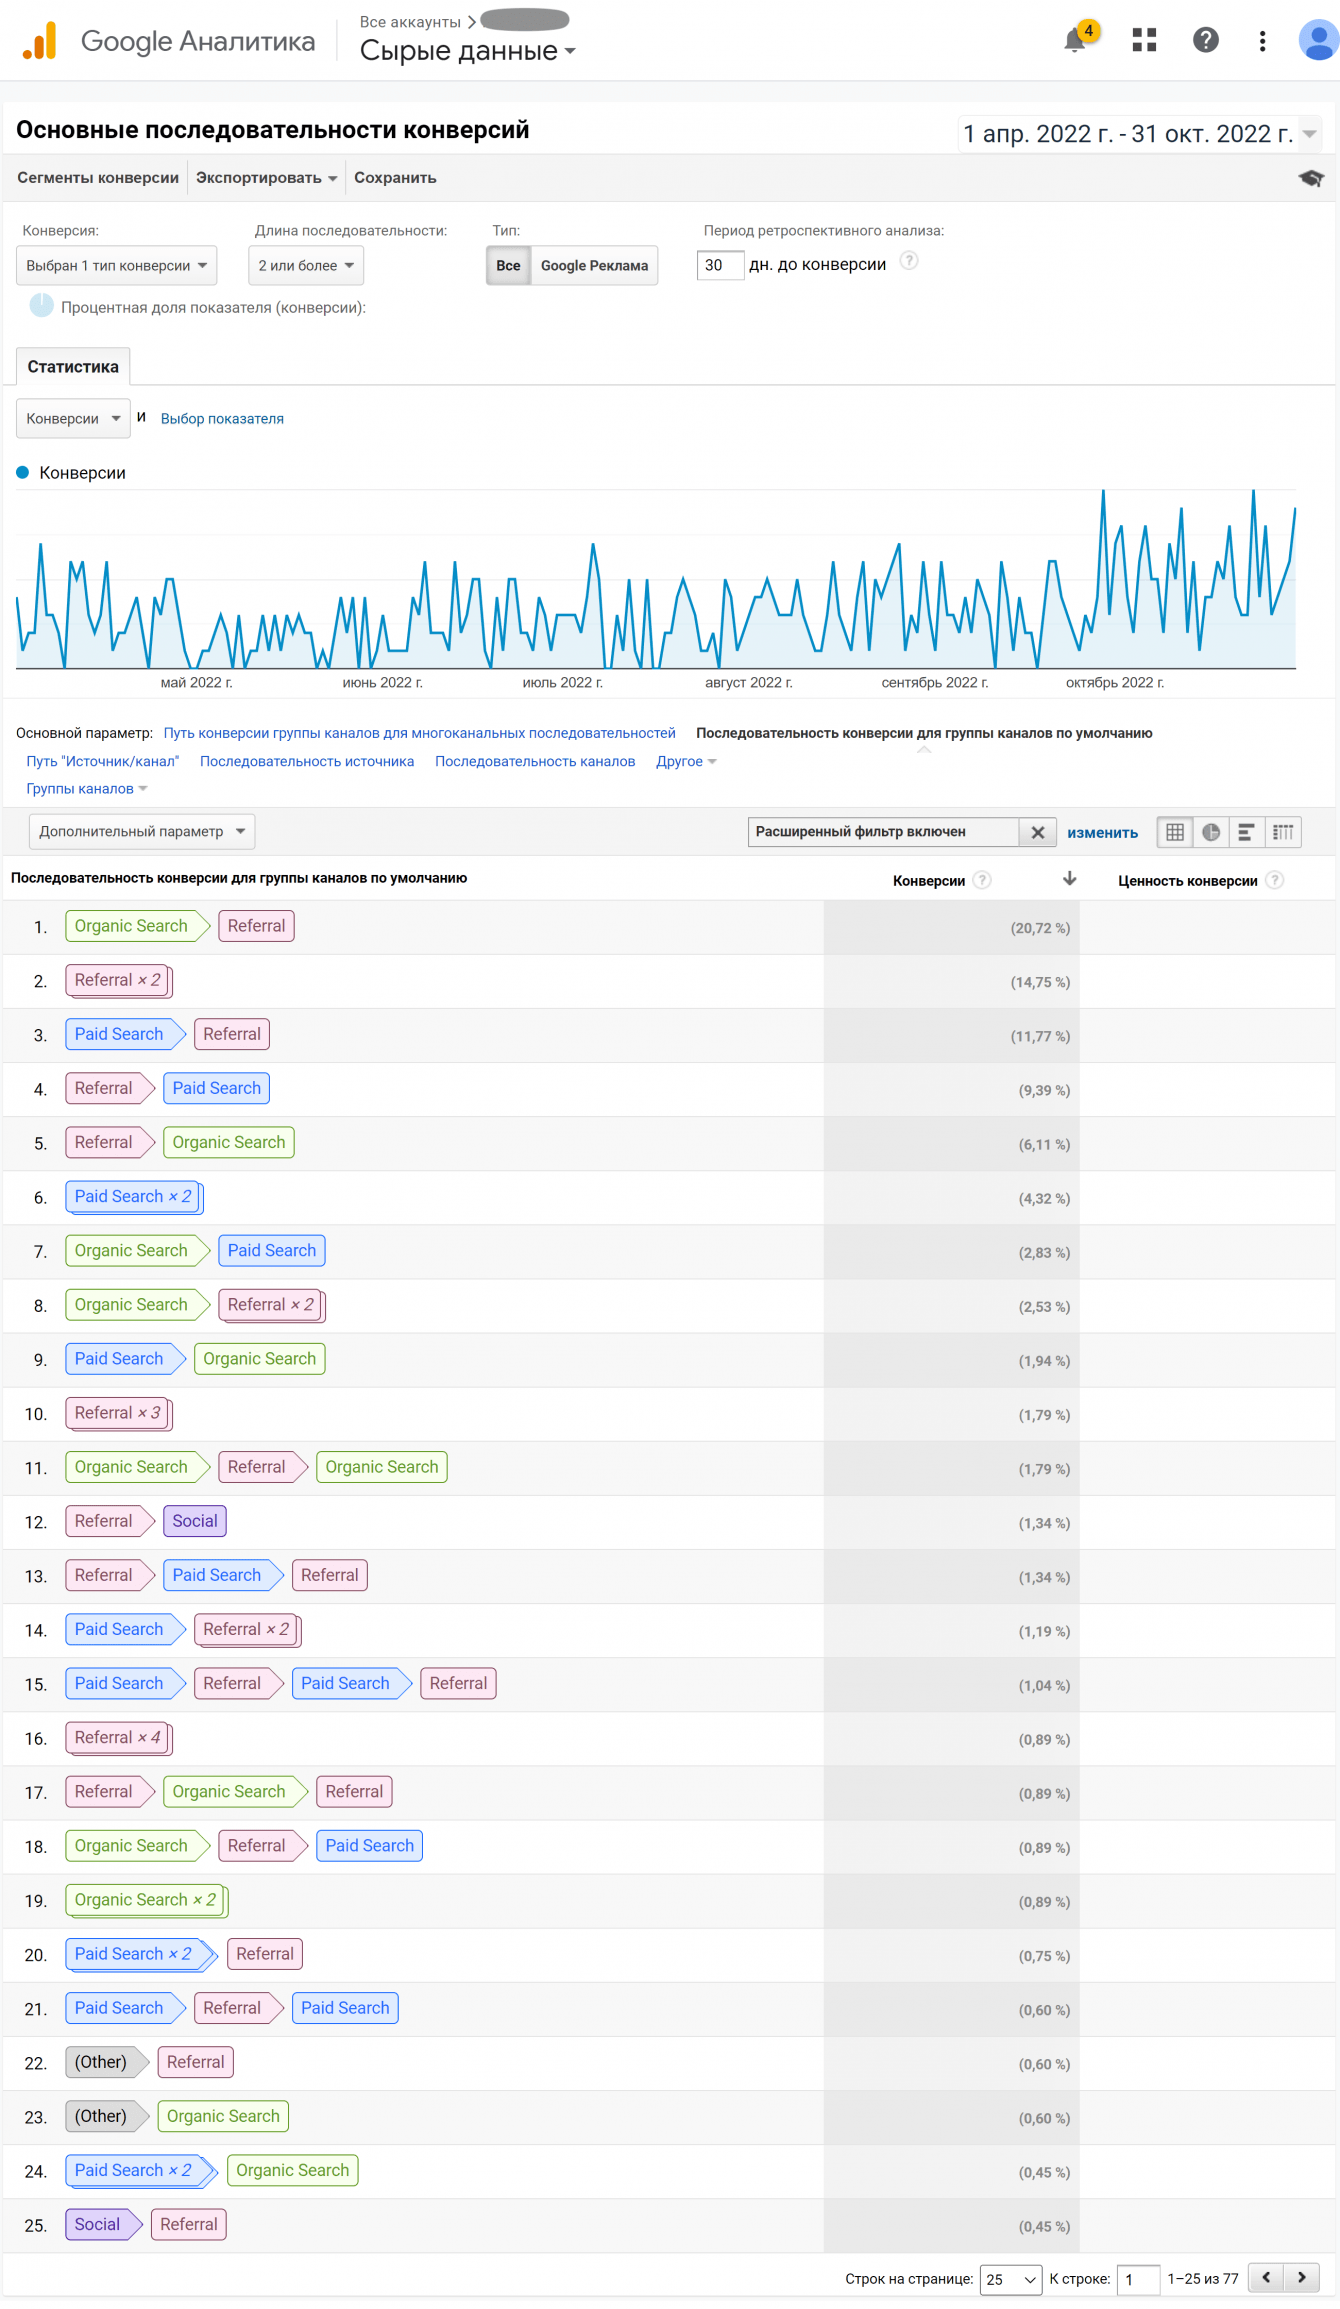Image resolution: width=1340 pixels, height=2309 pixels.
Task: Click the lookback window days input
Action: pyautogui.click(x=719, y=265)
